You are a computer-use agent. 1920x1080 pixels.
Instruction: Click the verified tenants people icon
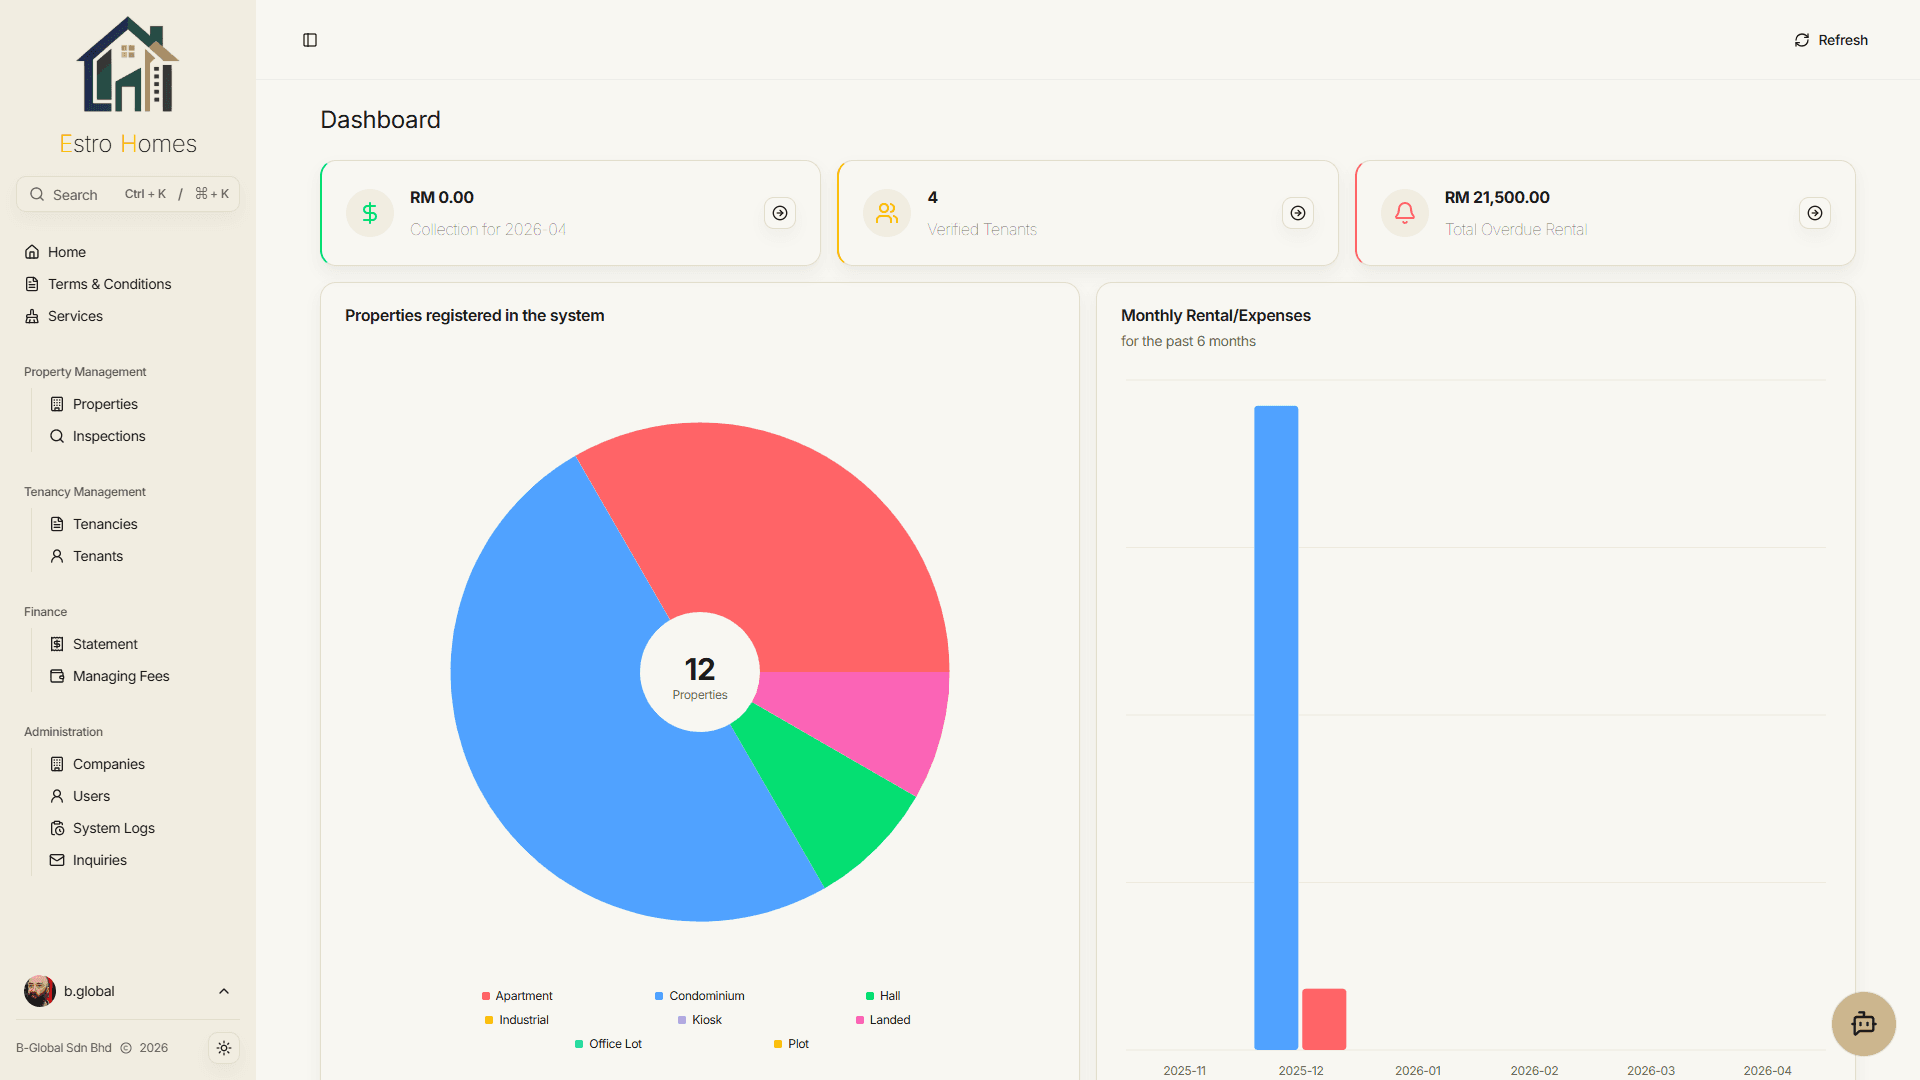[887, 213]
